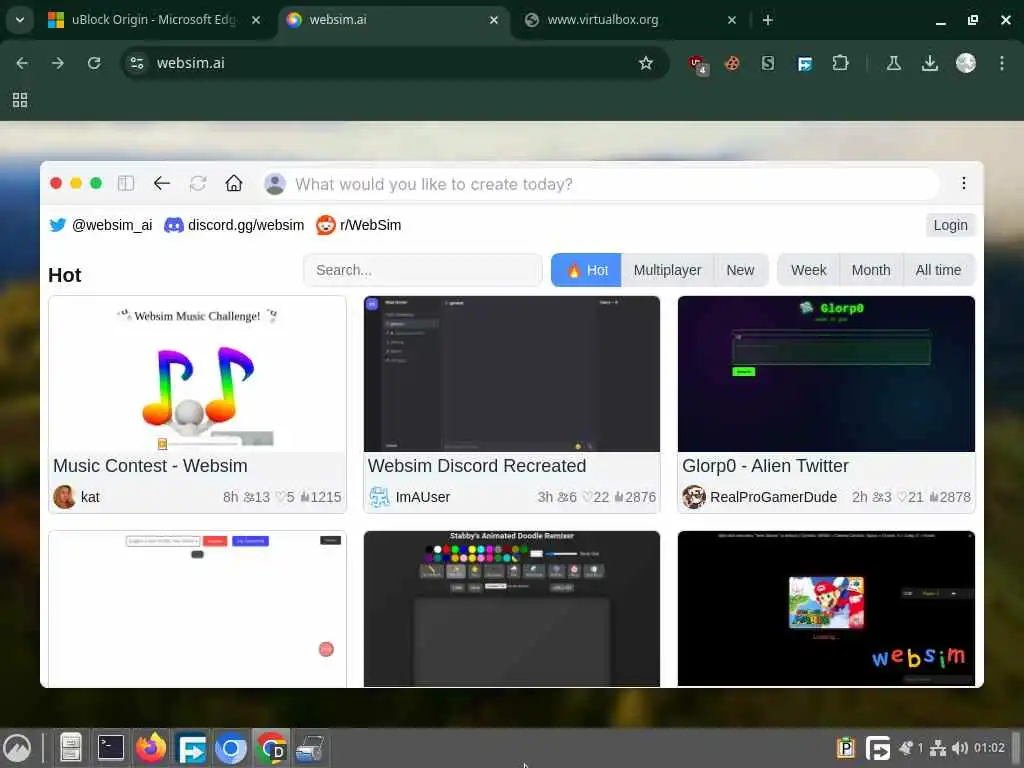Open the Chrome Labs flask icon

(893, 63)
